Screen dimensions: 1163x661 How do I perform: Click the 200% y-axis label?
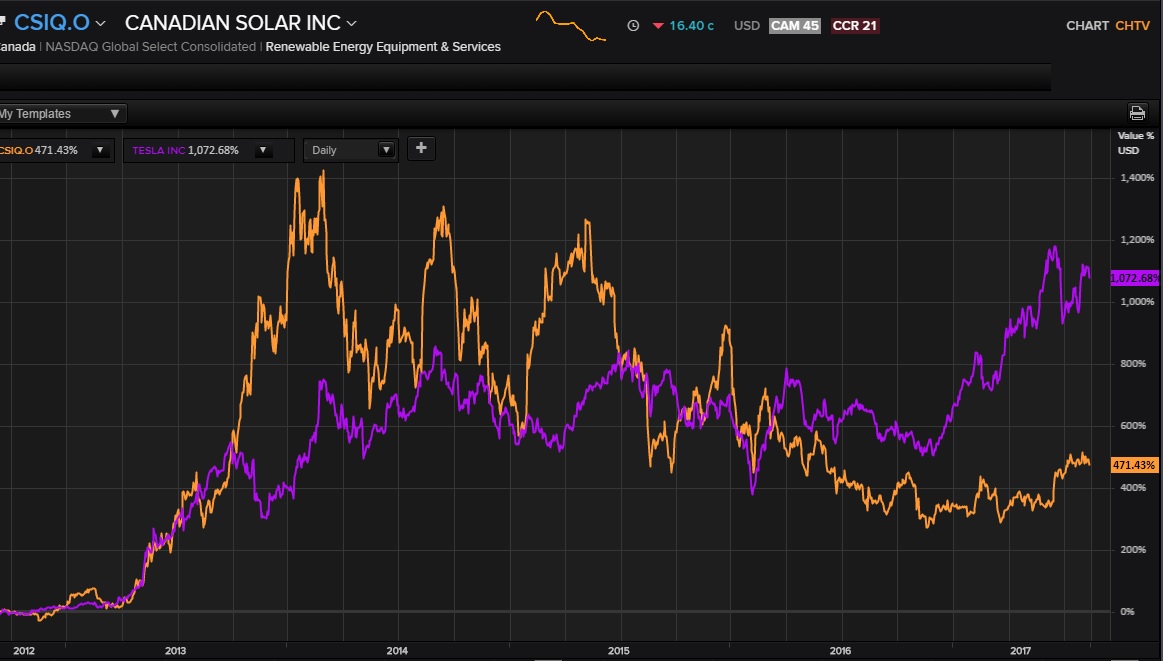click(1133, 550)
